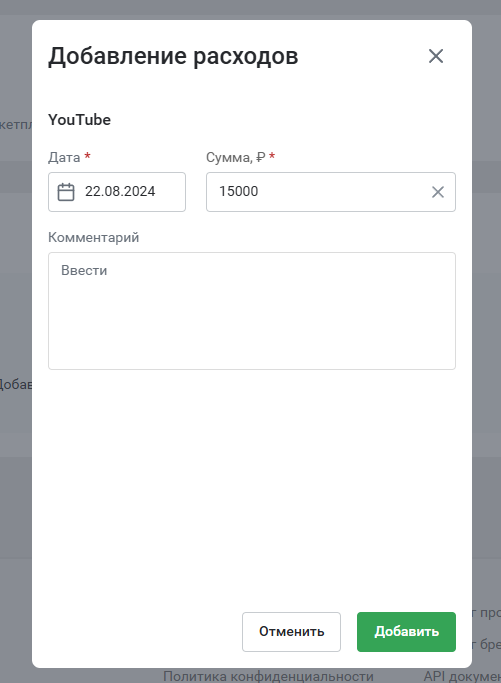This screenshot has width=501, height=683.
Task: Focus the date field showing 22.08.2024
Action: pyautogui.click(x=117, y=192)
